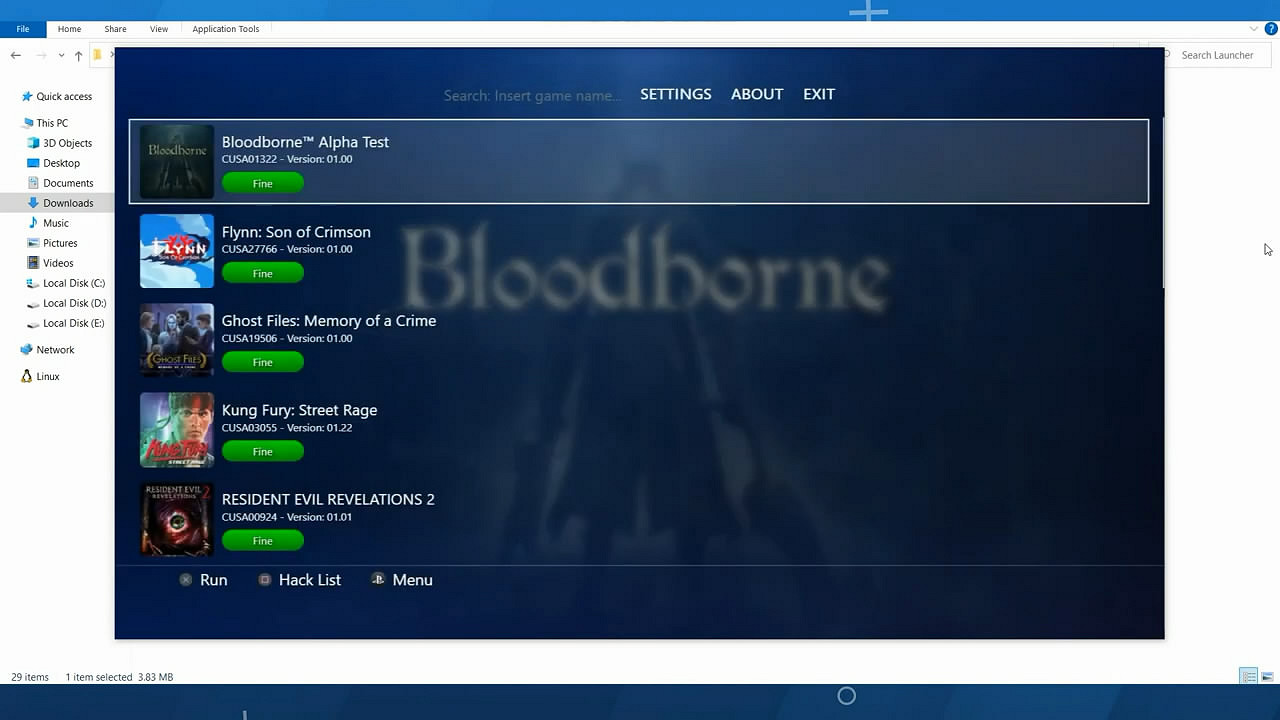
Task: Click EXIT to close the launcher
Action: (x=818, y=94)
